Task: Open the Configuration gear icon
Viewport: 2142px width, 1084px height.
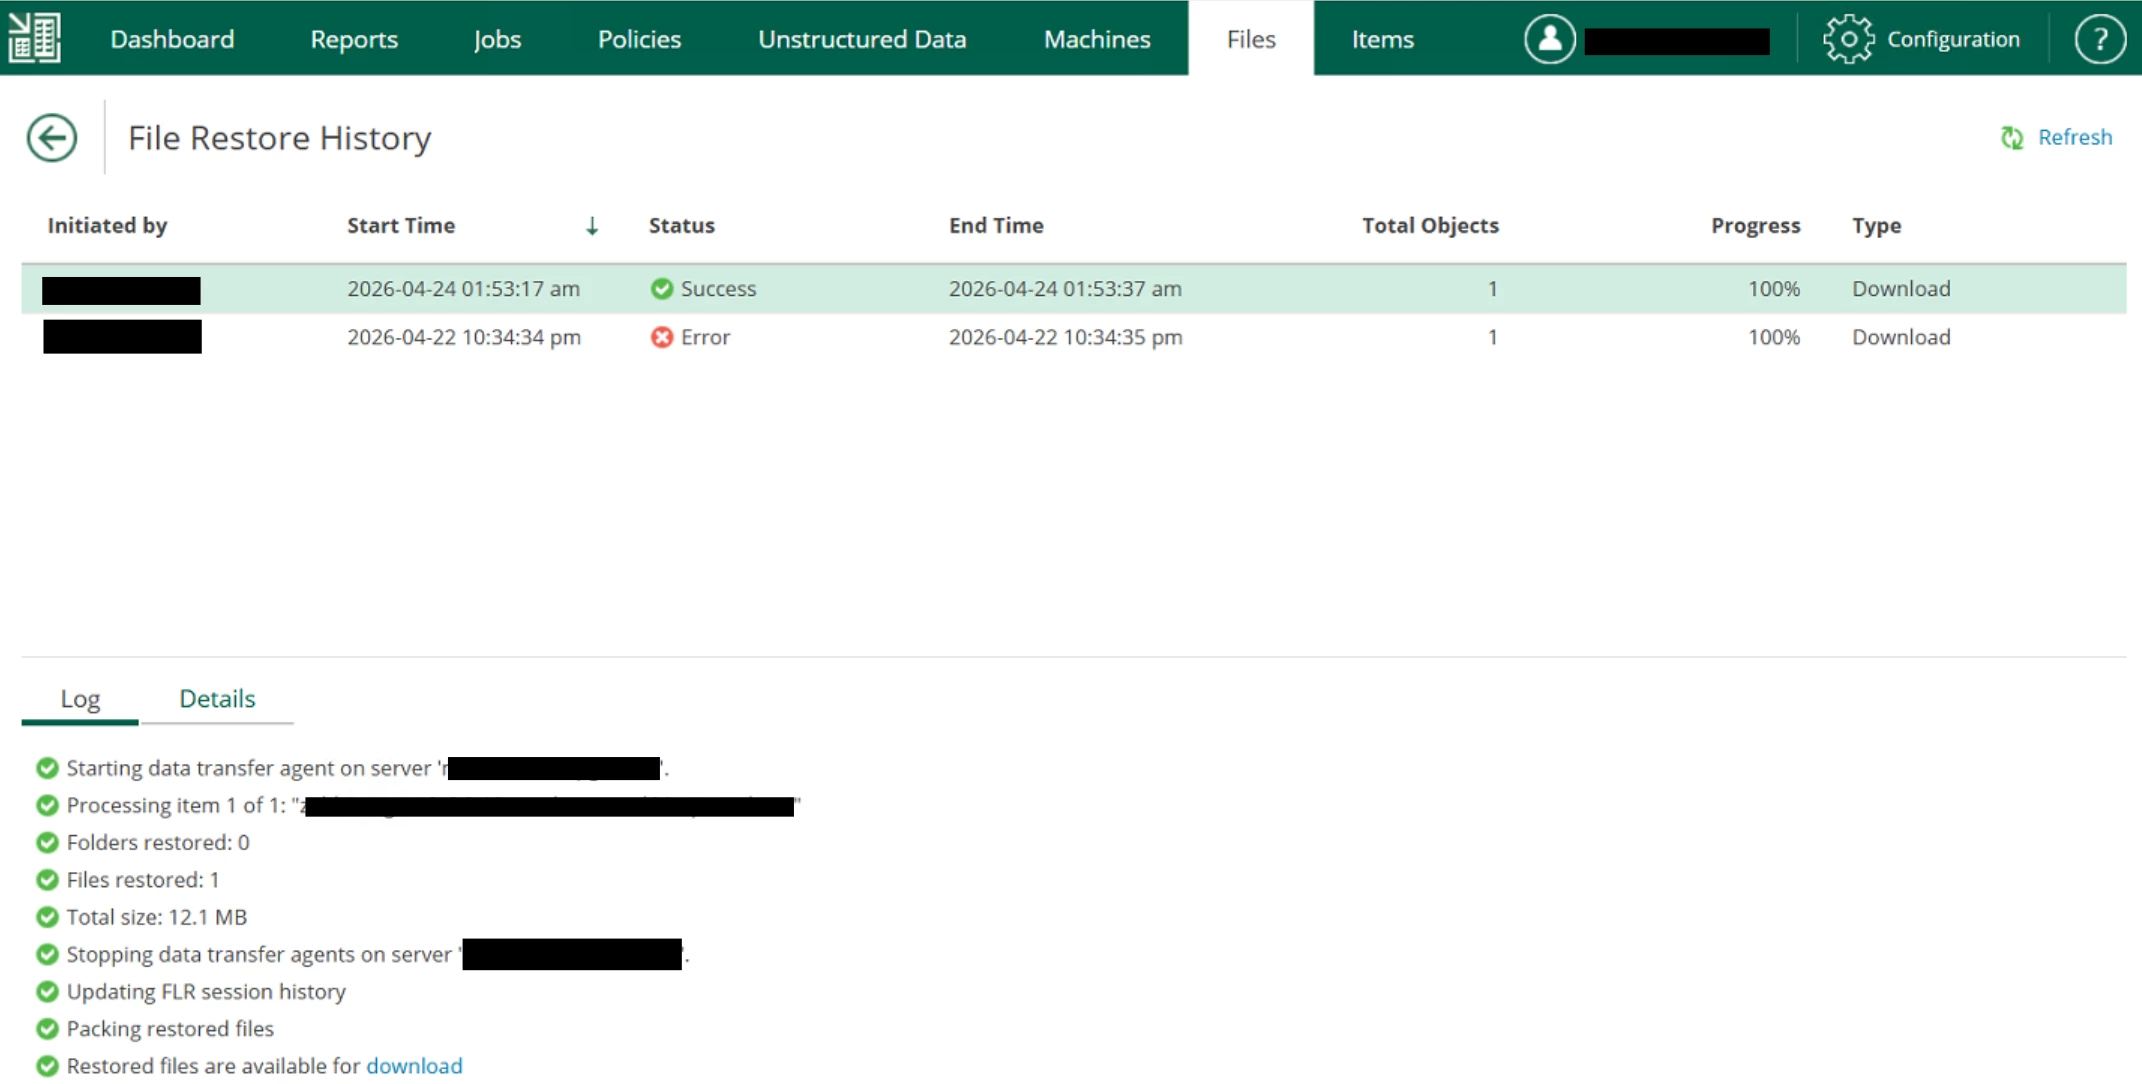Action: (x=1847, y=39)
